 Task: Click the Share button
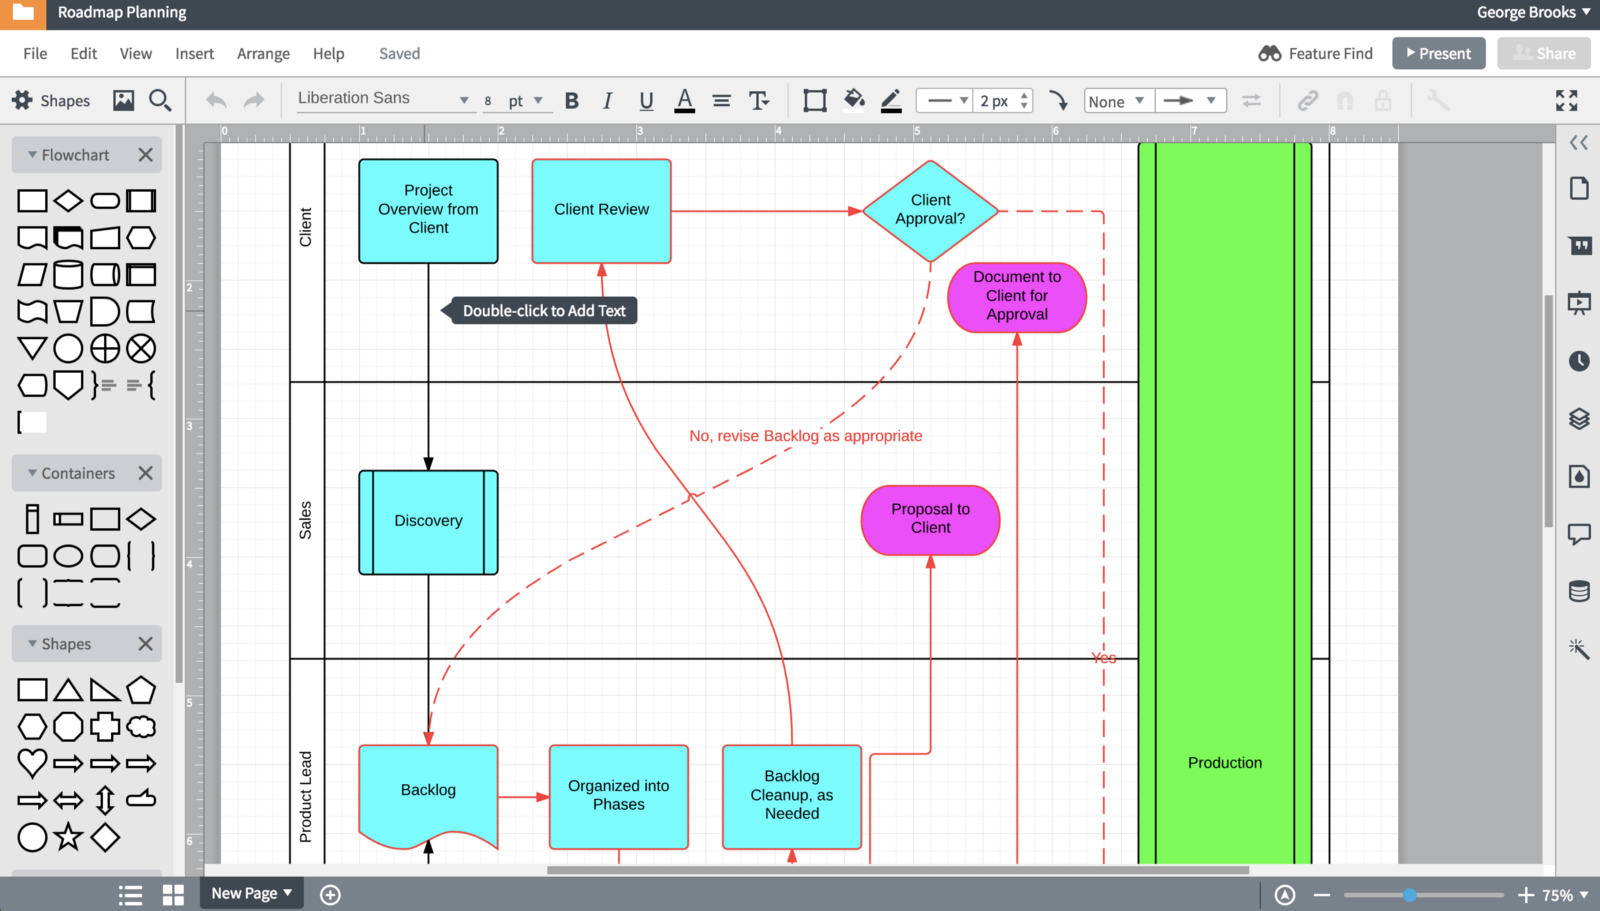[x=1544, y=54]
